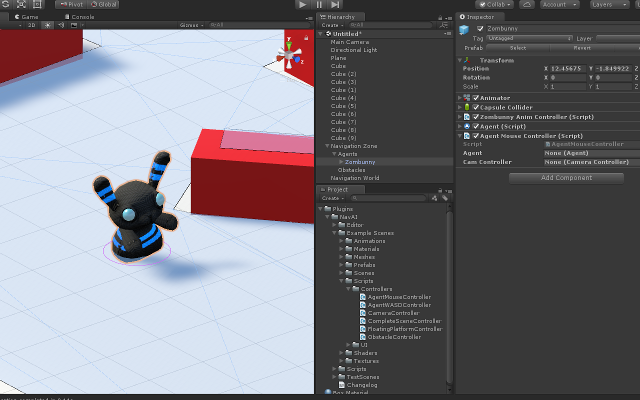Click Changelog file icon in Project
The image size is (640, 400).
[x=342, y=385]
